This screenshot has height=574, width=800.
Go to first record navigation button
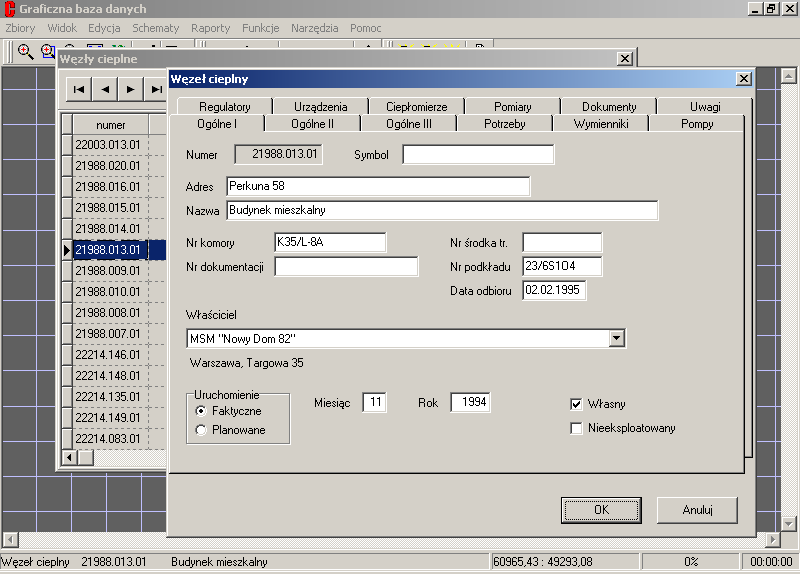79,89
